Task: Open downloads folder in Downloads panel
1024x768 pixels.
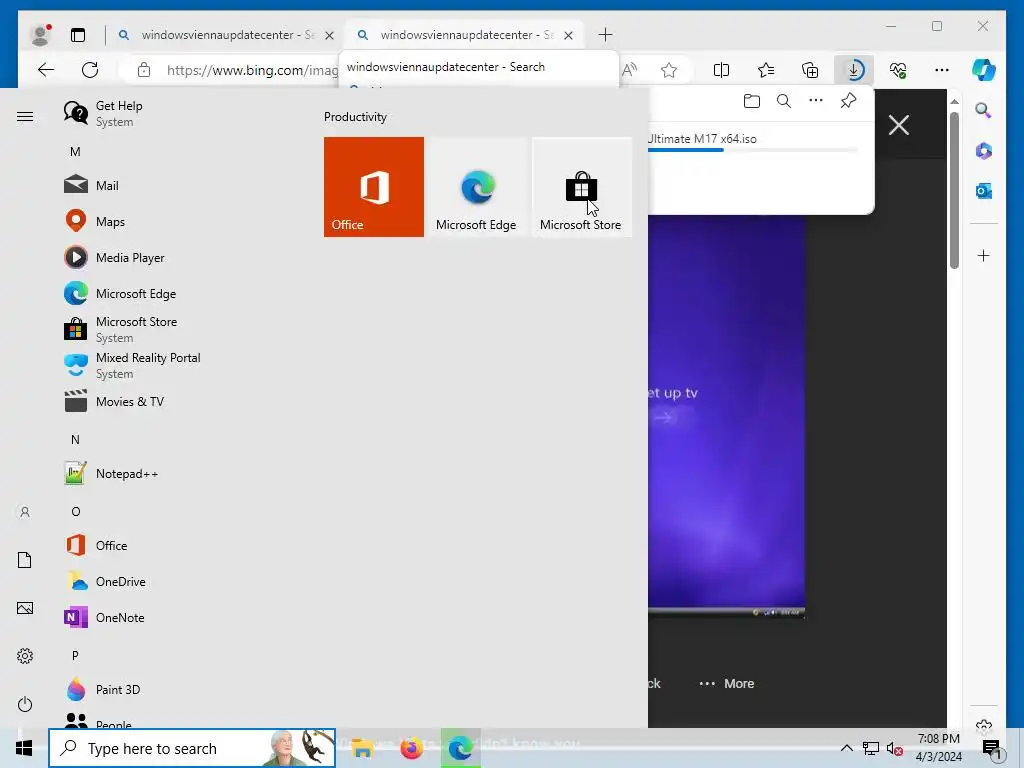Action: [752, 101]
